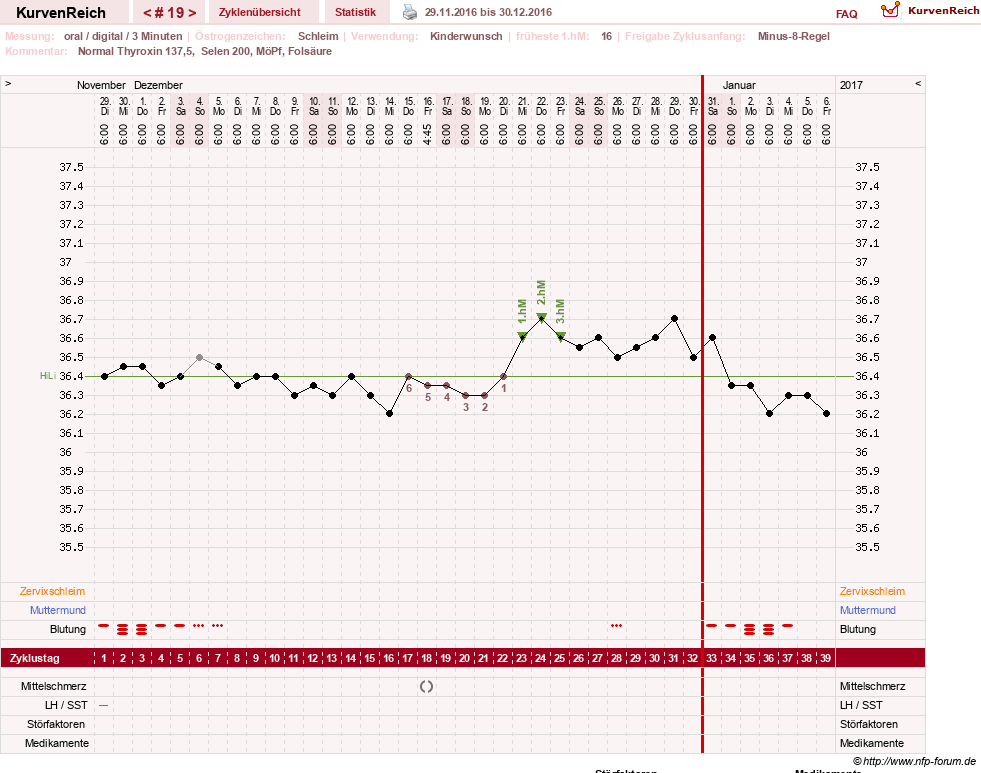The height and width of the screenshot is (773, 981).
Task: Click the 2017 year label
Action: (x=851, y=85)
